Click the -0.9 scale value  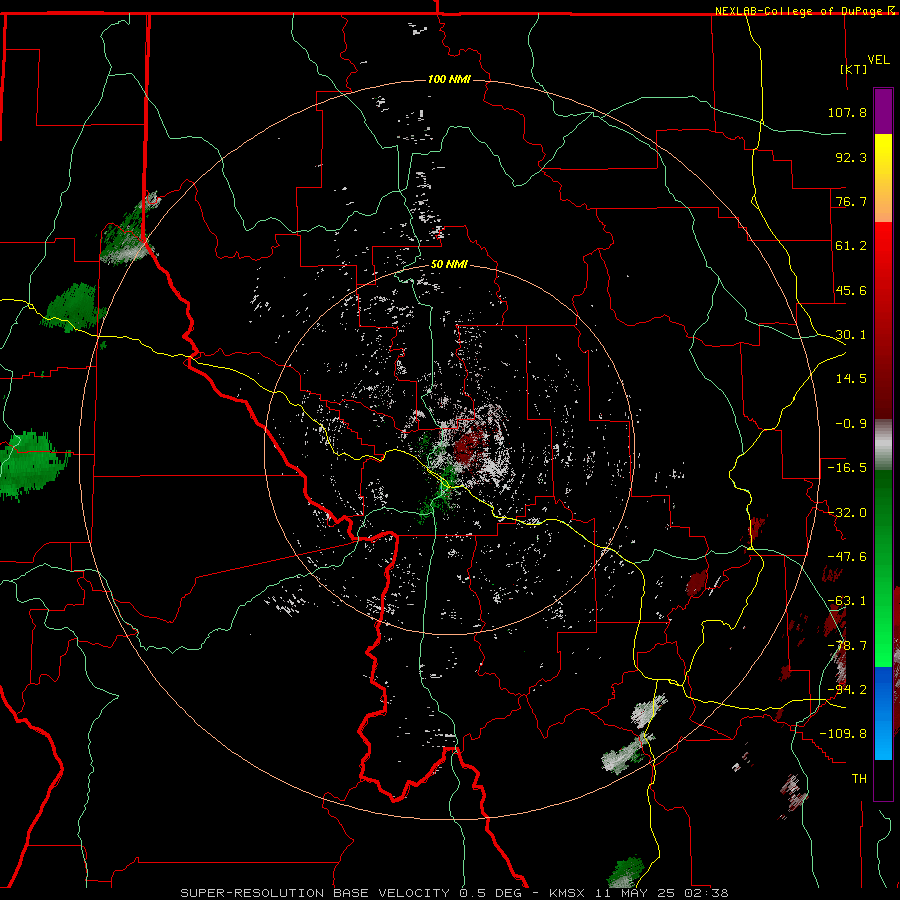click(851, 424)
